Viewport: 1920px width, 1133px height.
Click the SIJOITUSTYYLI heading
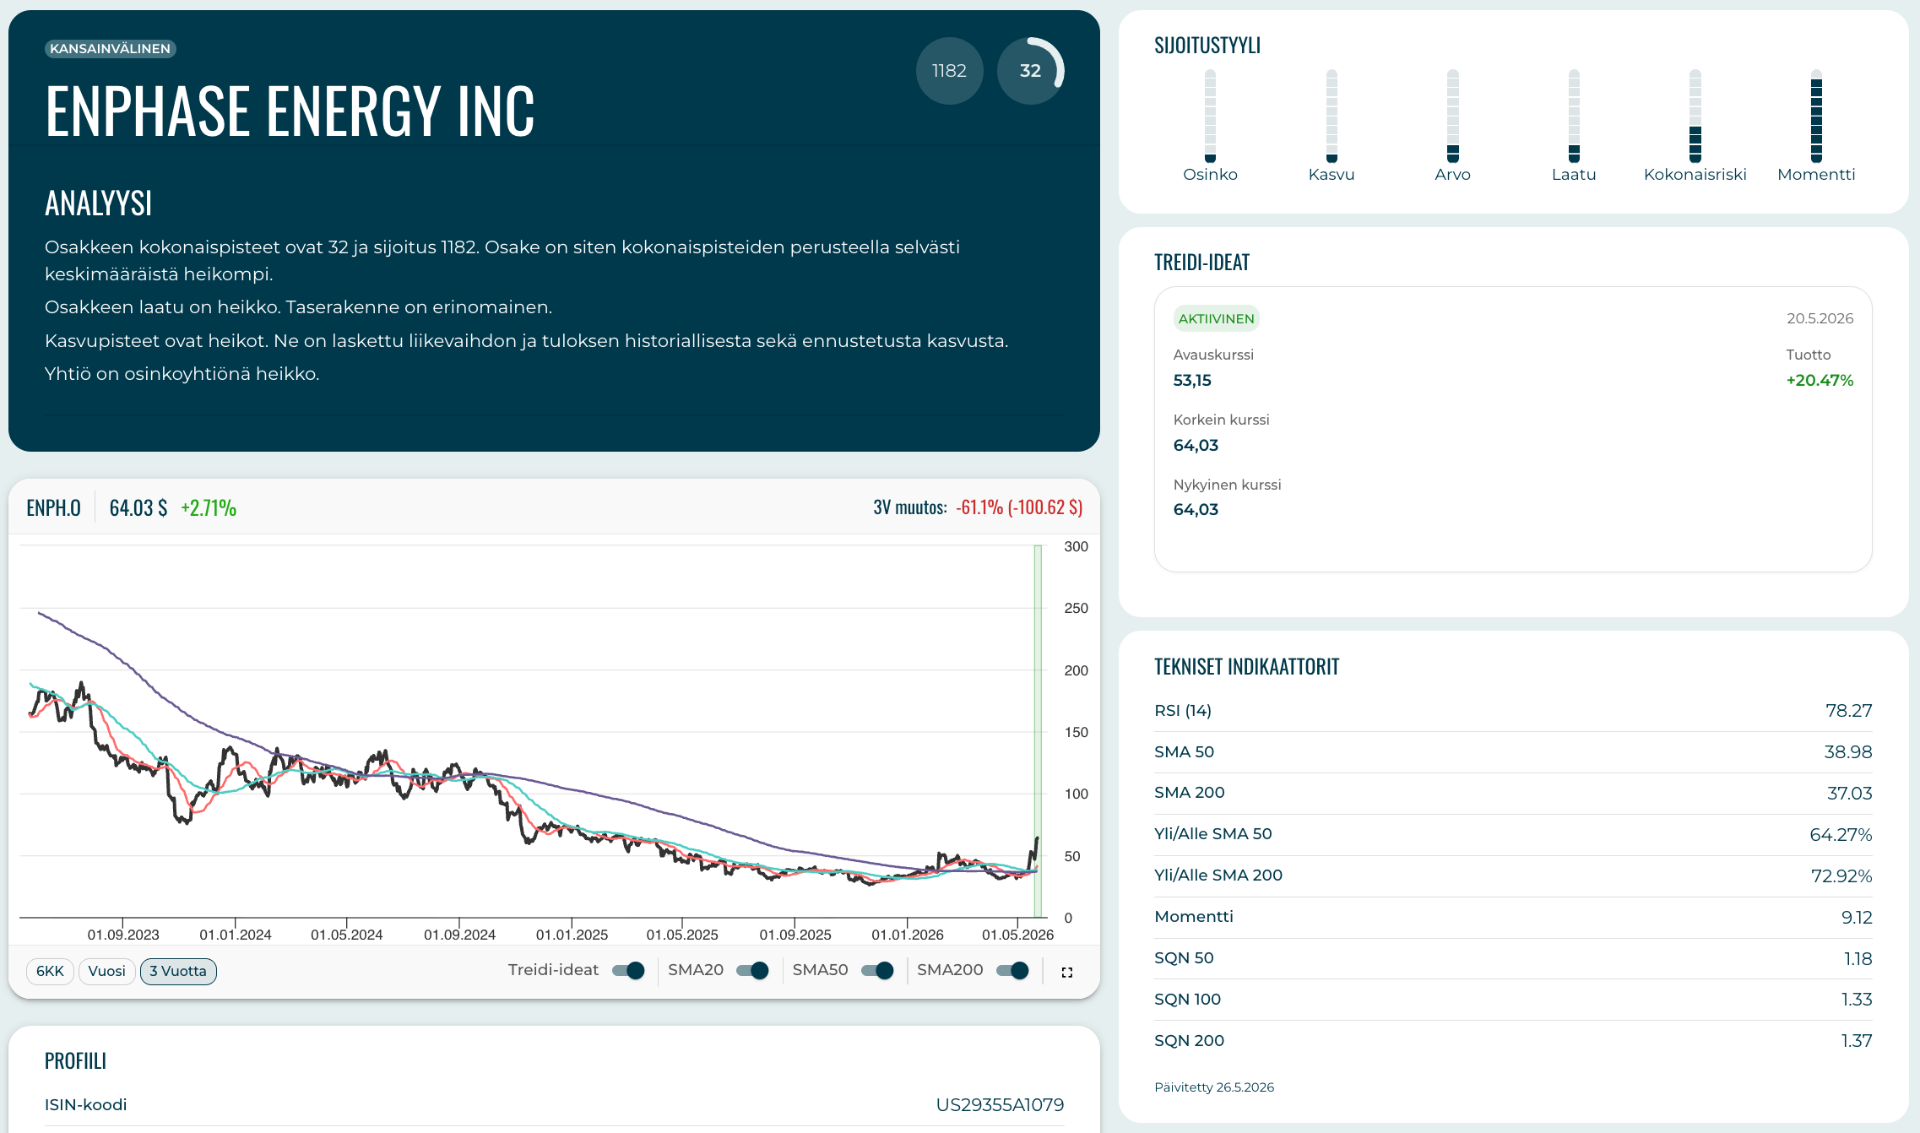(1207, 45)
